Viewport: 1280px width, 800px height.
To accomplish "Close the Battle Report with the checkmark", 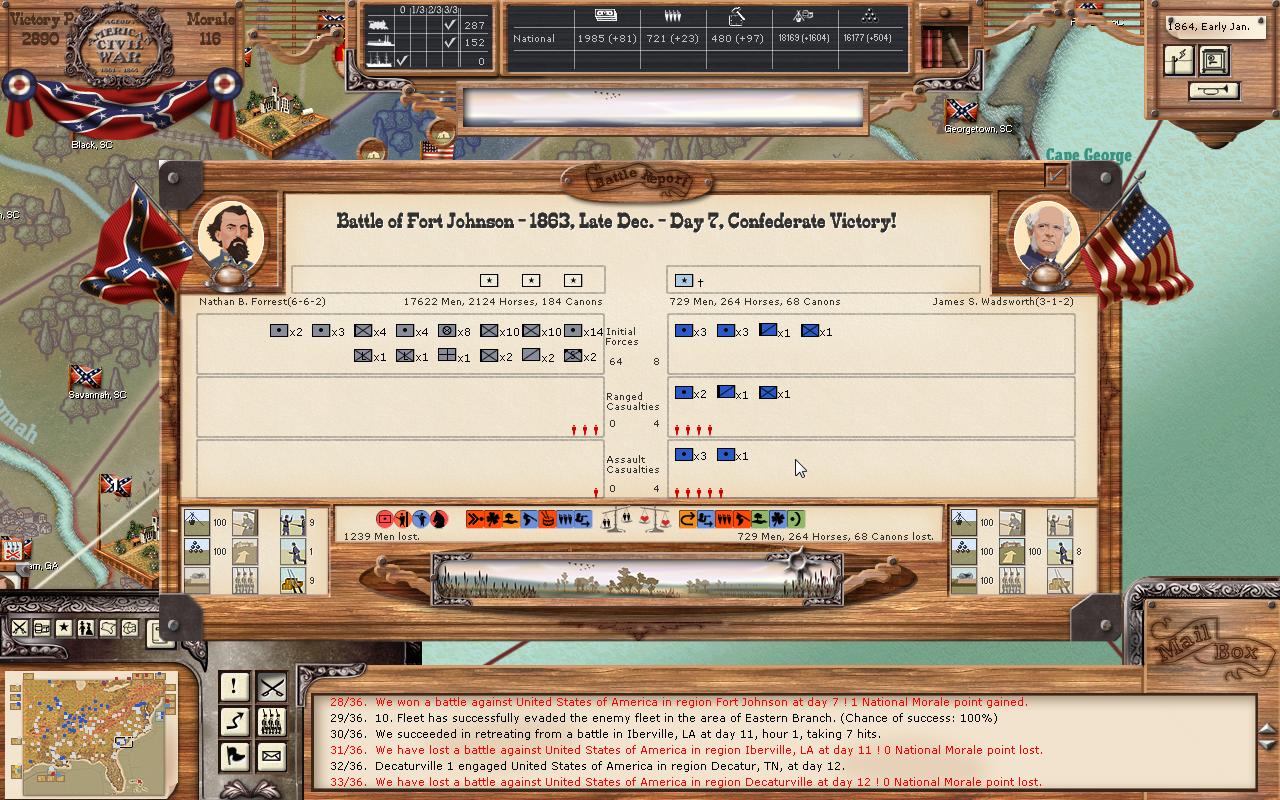I will (1055, 176).
